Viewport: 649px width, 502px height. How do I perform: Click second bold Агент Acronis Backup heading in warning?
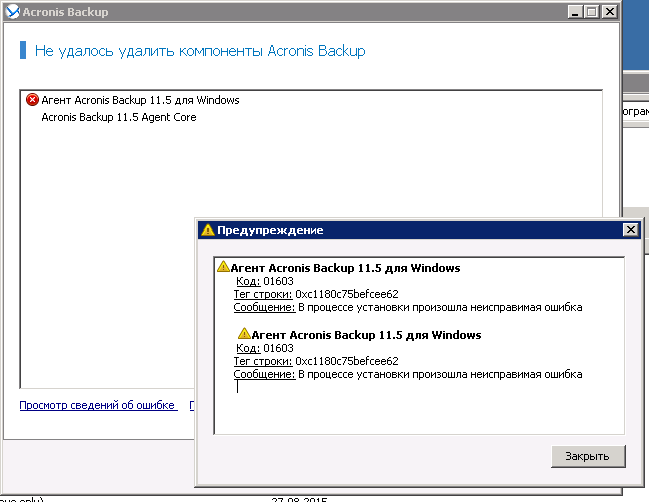click(x=366, y=335)
